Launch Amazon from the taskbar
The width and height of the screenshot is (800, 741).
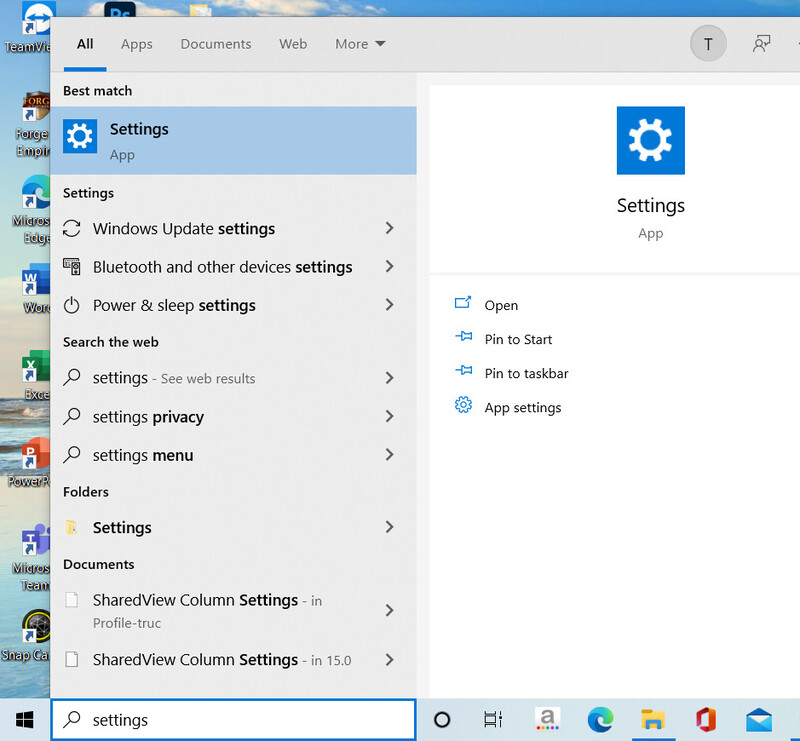click(x=547, y=719)
